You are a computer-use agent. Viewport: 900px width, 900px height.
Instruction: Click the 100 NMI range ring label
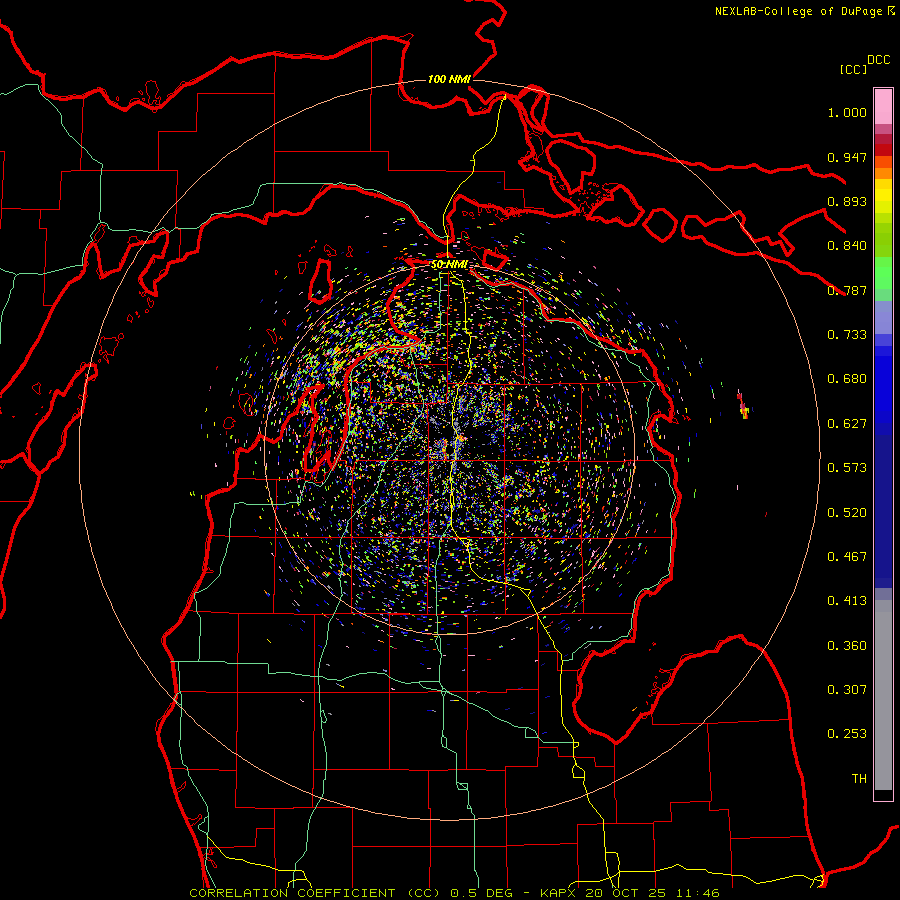click(x=449, y=79)
